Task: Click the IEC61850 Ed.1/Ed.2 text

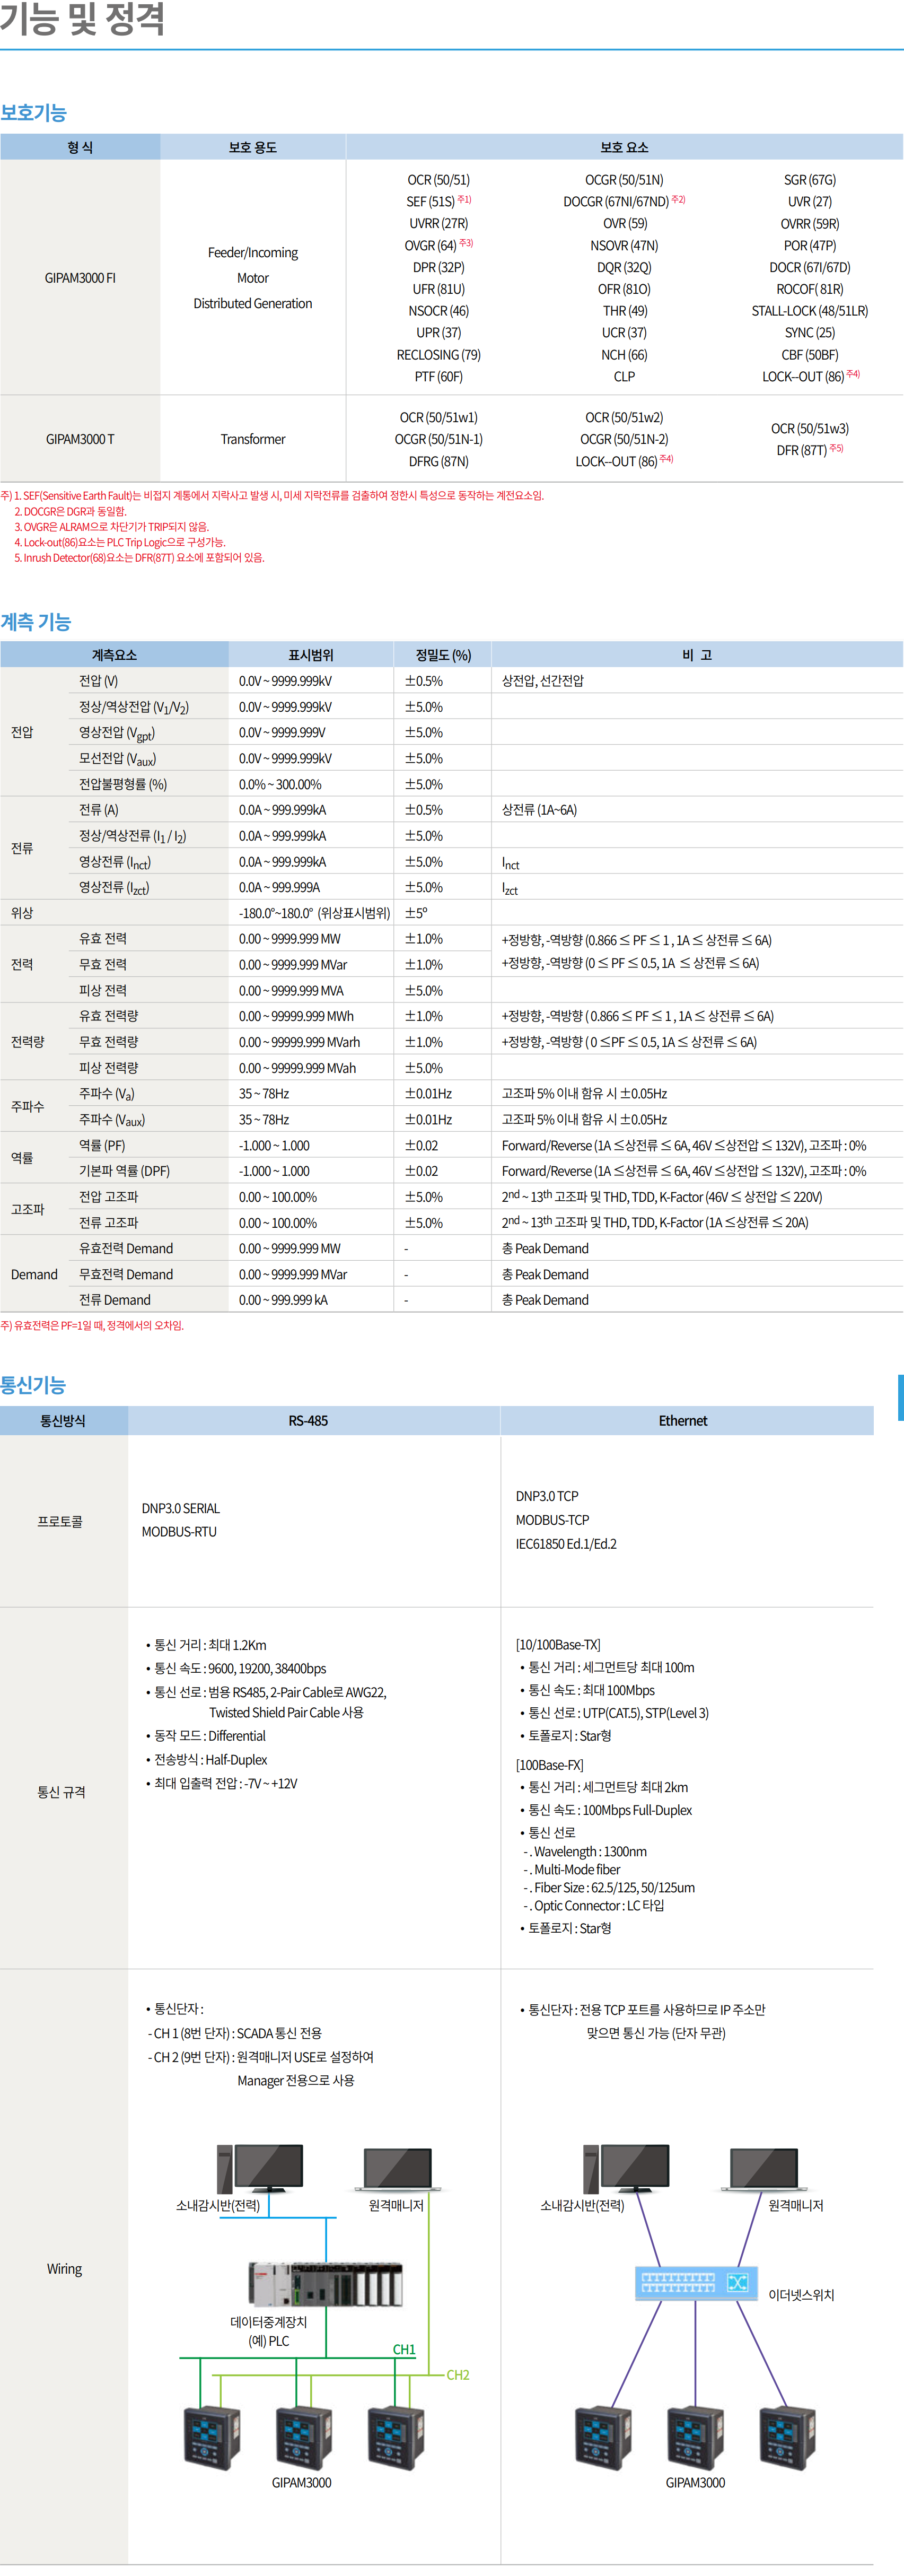Action: pyautogui.click(x=566, y=1543)
